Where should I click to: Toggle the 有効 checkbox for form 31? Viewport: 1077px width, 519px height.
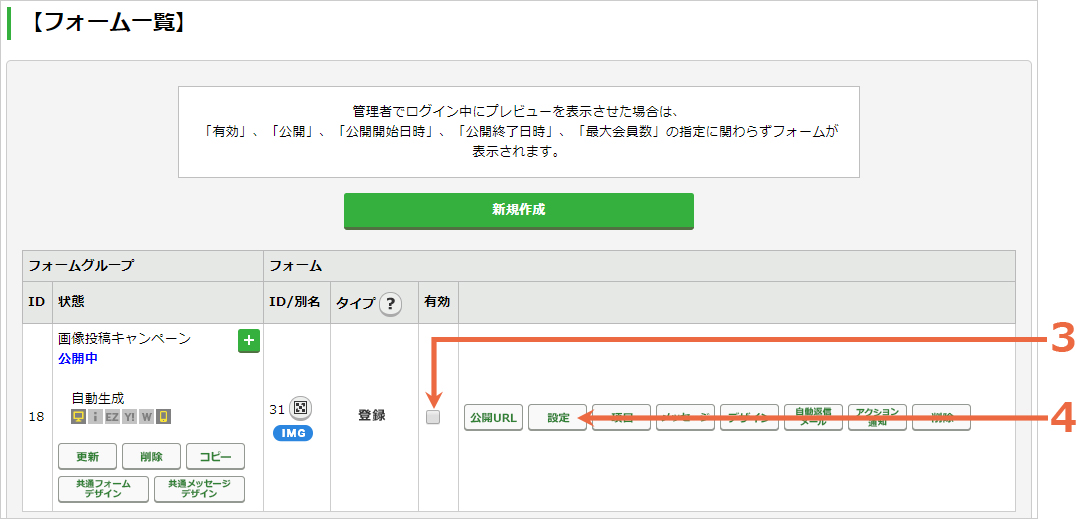point(433,417)
